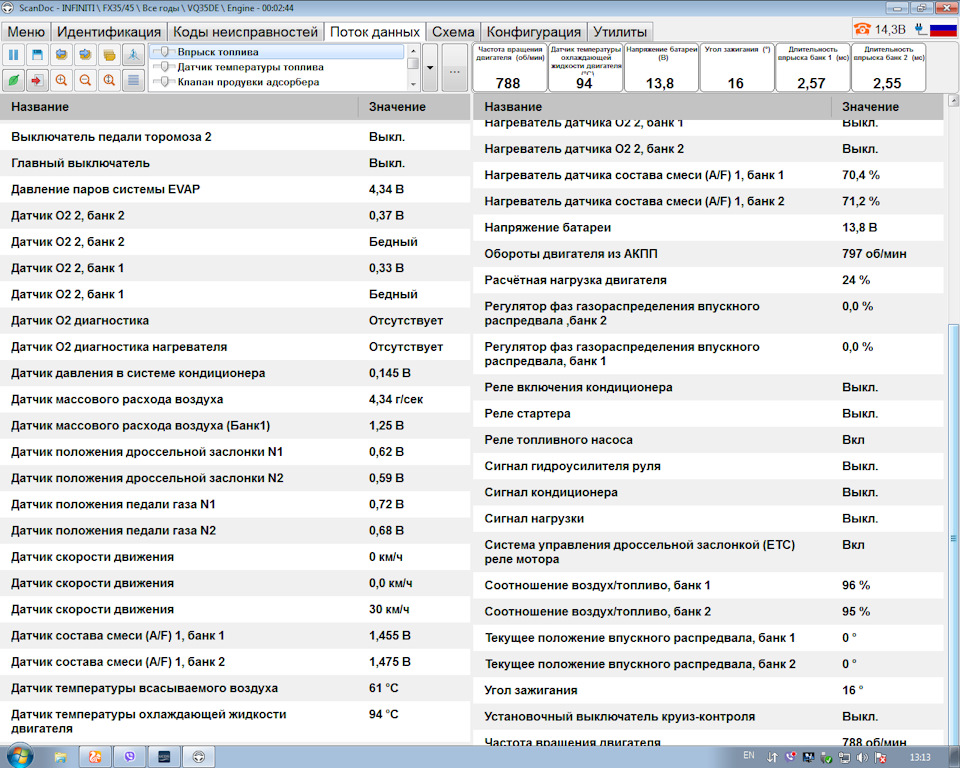Image resolution: width=960 pixels, height=768 pixels.
Task: Click the list view lines icon
Action: click(133, 80)
